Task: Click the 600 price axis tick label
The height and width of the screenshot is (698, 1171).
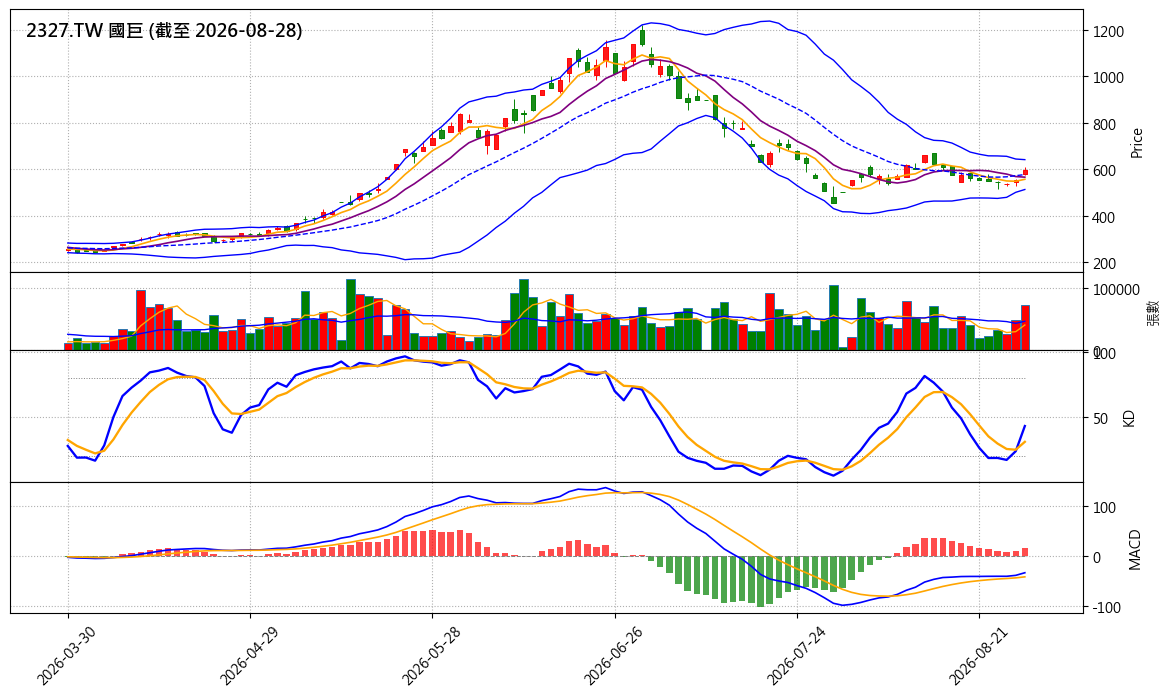Action: pyautogui.click(x=1104, y=171)
